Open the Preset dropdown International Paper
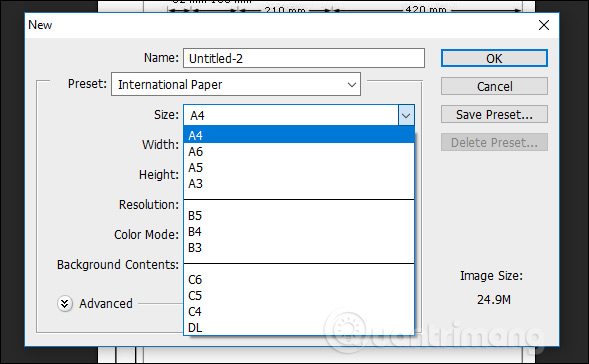The height and width of the screenshot is (364, 589). [236, 85]
